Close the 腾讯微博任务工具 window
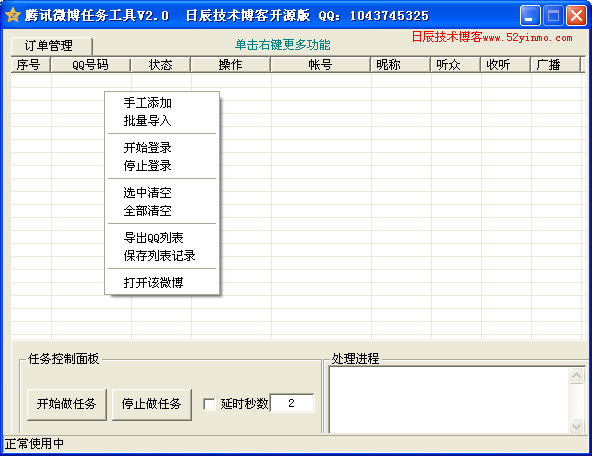592x456 pixels. 576,15
